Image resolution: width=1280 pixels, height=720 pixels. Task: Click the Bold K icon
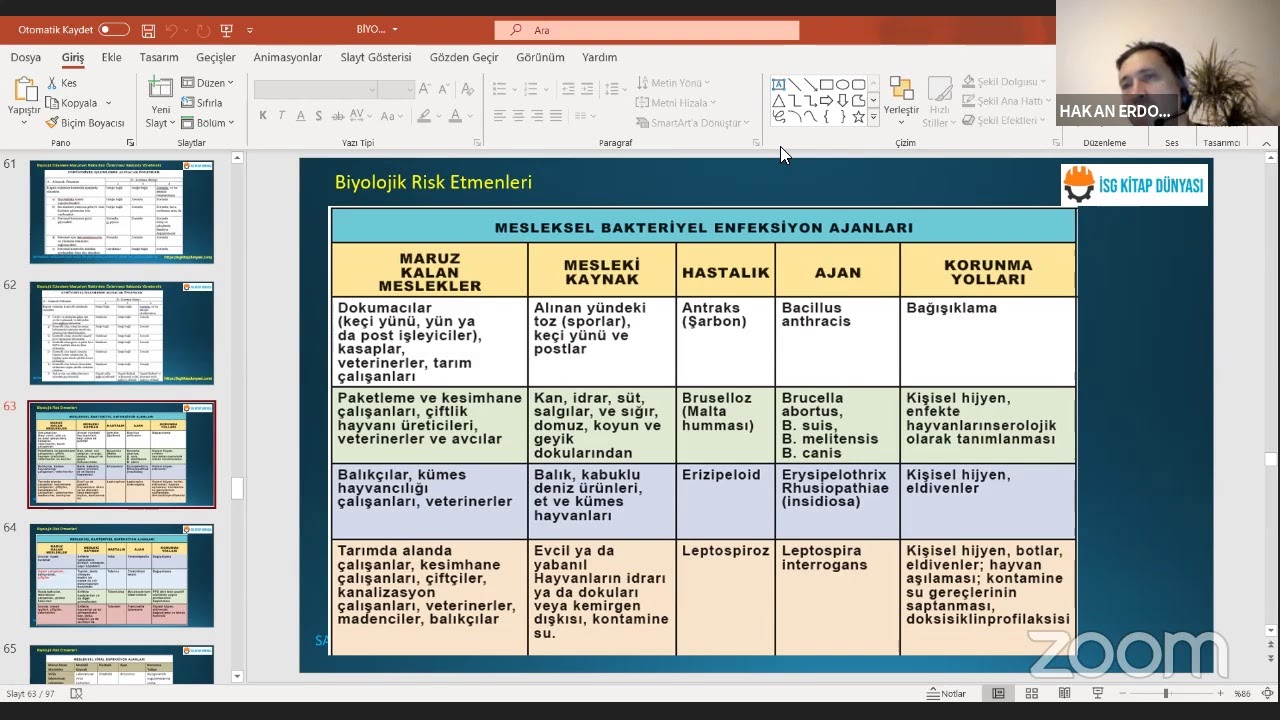(x=263, y=116)
